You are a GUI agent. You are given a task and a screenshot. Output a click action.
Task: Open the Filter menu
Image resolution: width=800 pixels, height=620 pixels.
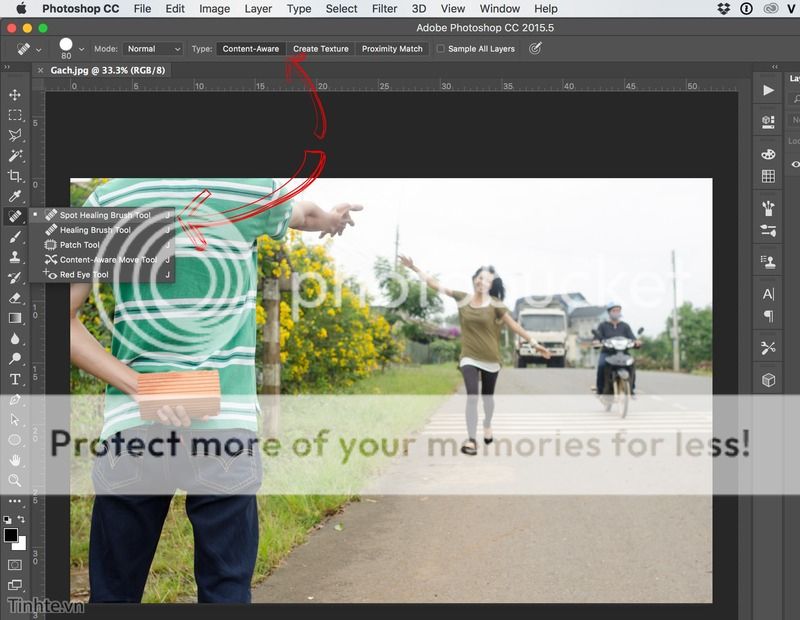pos(384,9)
